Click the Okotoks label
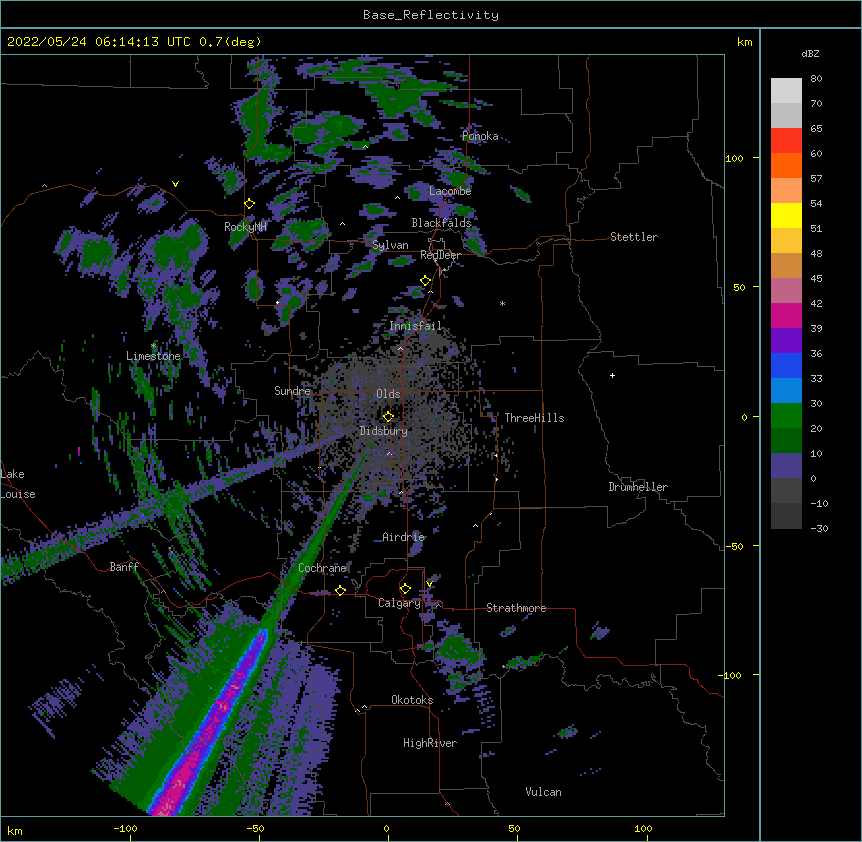 pos(412,700)
